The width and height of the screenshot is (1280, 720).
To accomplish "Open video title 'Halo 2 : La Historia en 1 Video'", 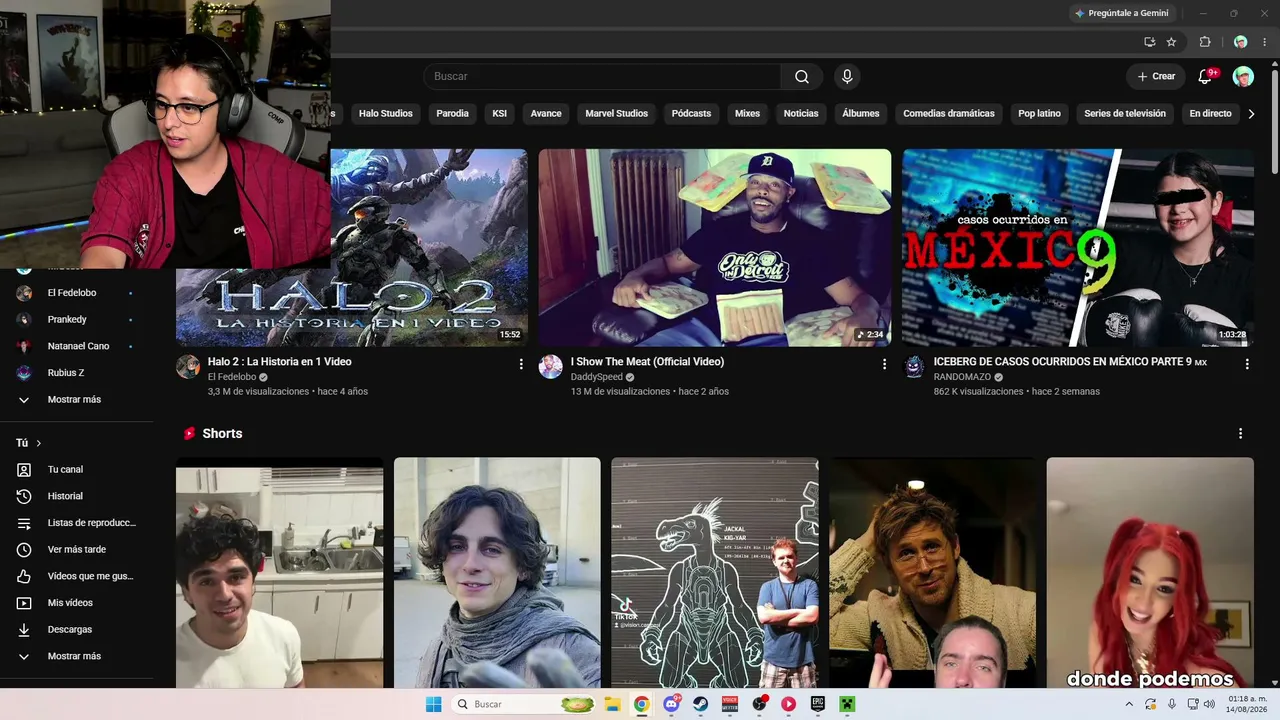I will pos(280,362).
